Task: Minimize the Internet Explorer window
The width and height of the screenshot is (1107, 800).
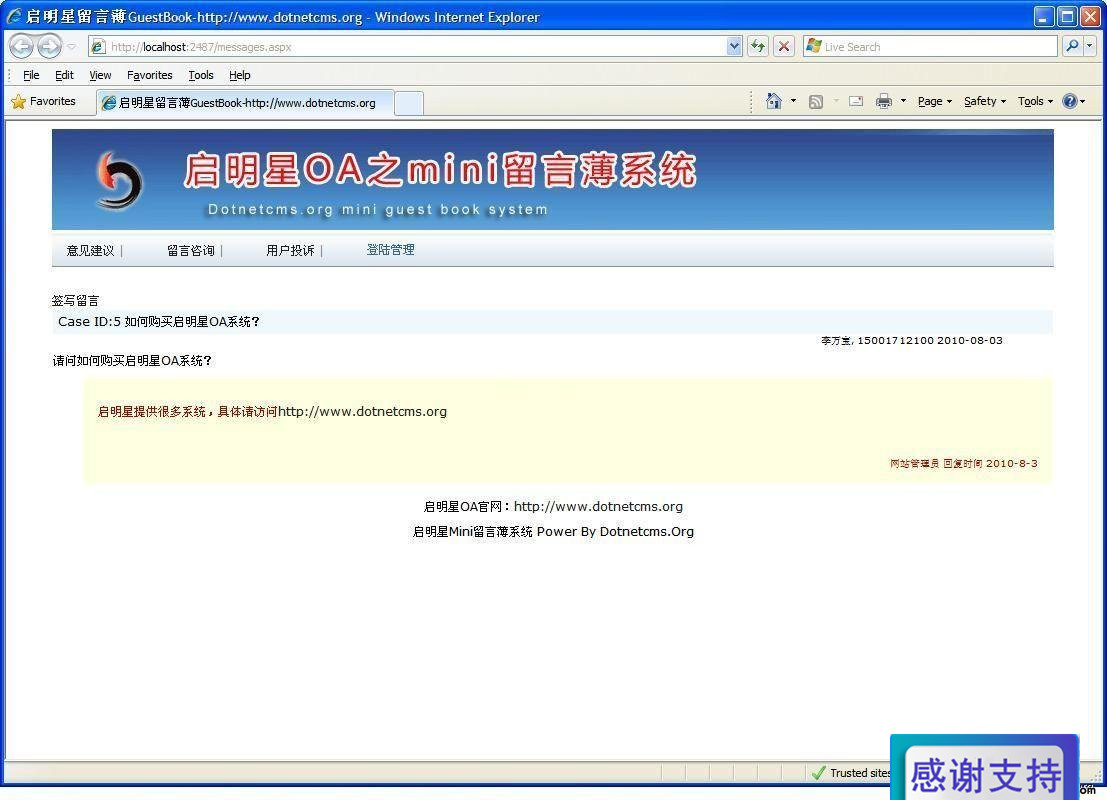Action: coord(1044,16)
